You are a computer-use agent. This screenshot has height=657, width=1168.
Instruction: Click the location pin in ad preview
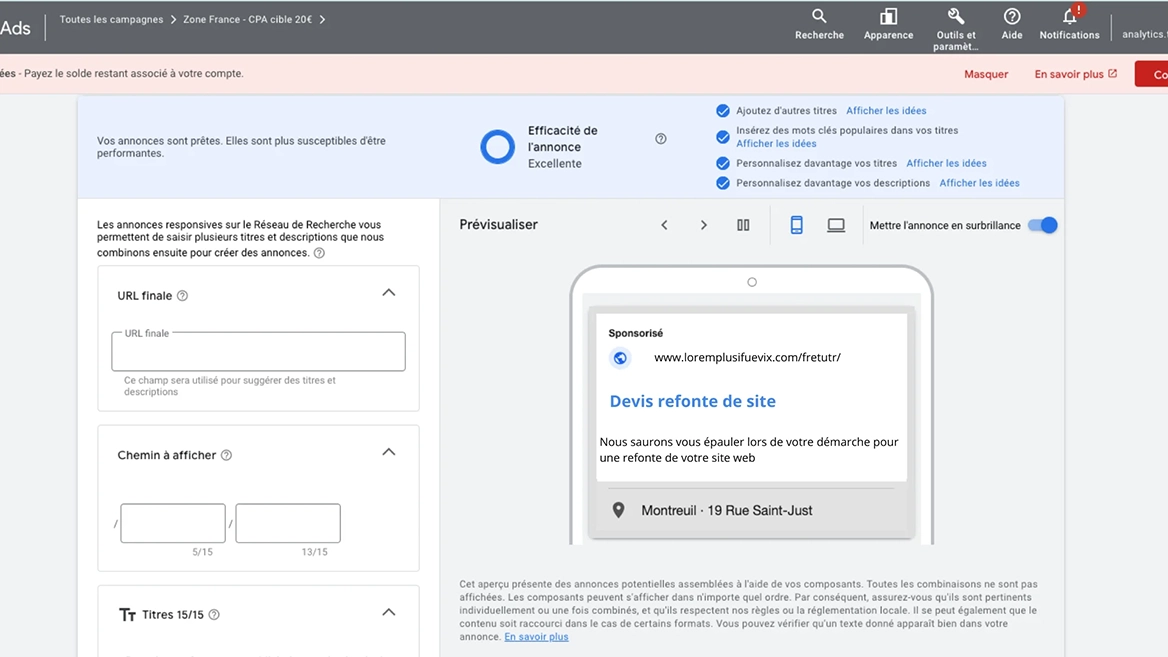coord(618,510)
